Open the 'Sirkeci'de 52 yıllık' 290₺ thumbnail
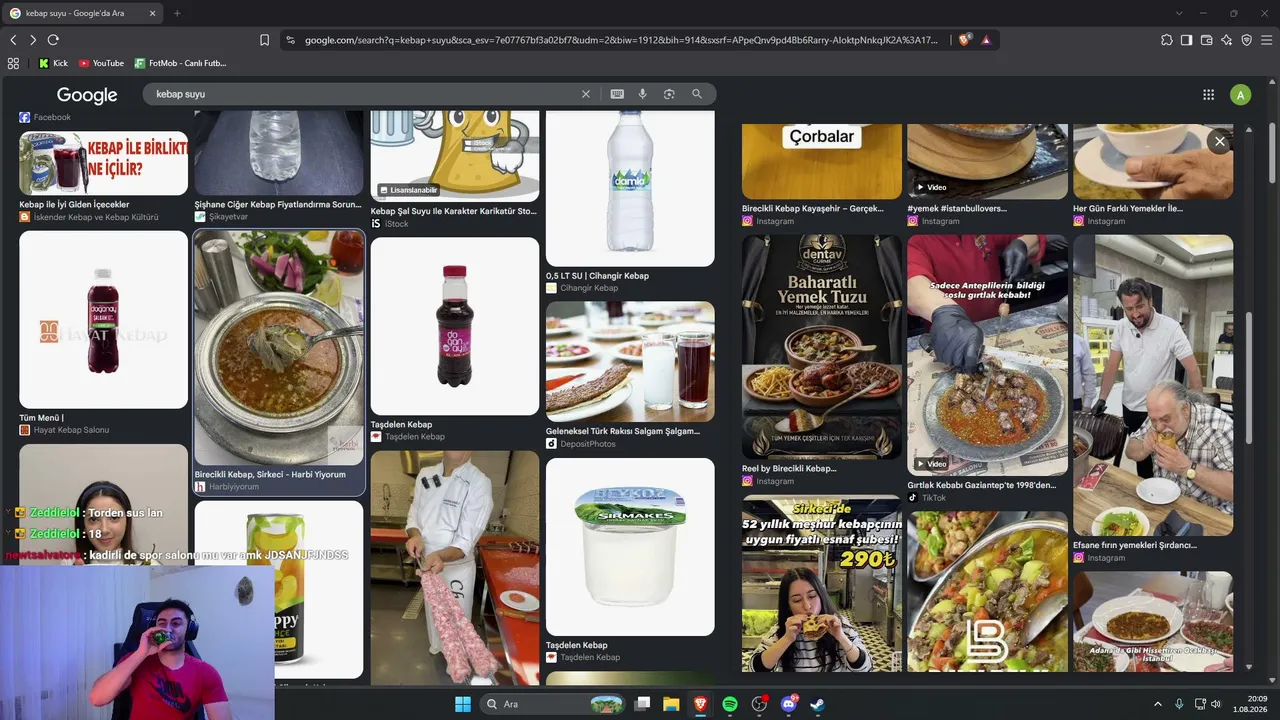 tap(822, 583)
